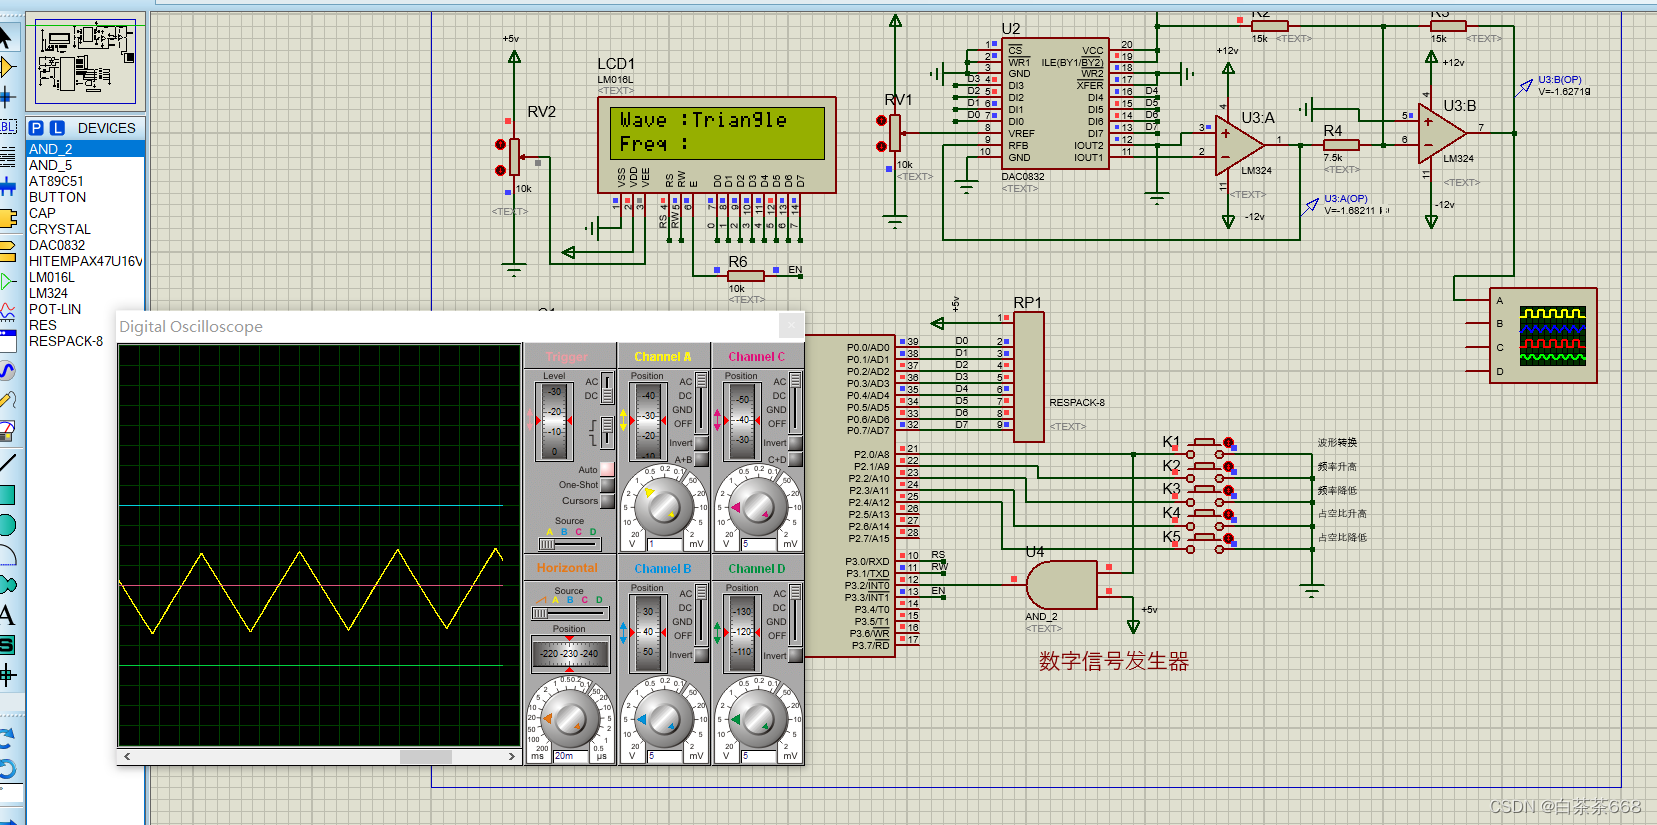Switch to Component Mode tool
The height and width of the screenshot is (825, 1657).
point(7,67)
